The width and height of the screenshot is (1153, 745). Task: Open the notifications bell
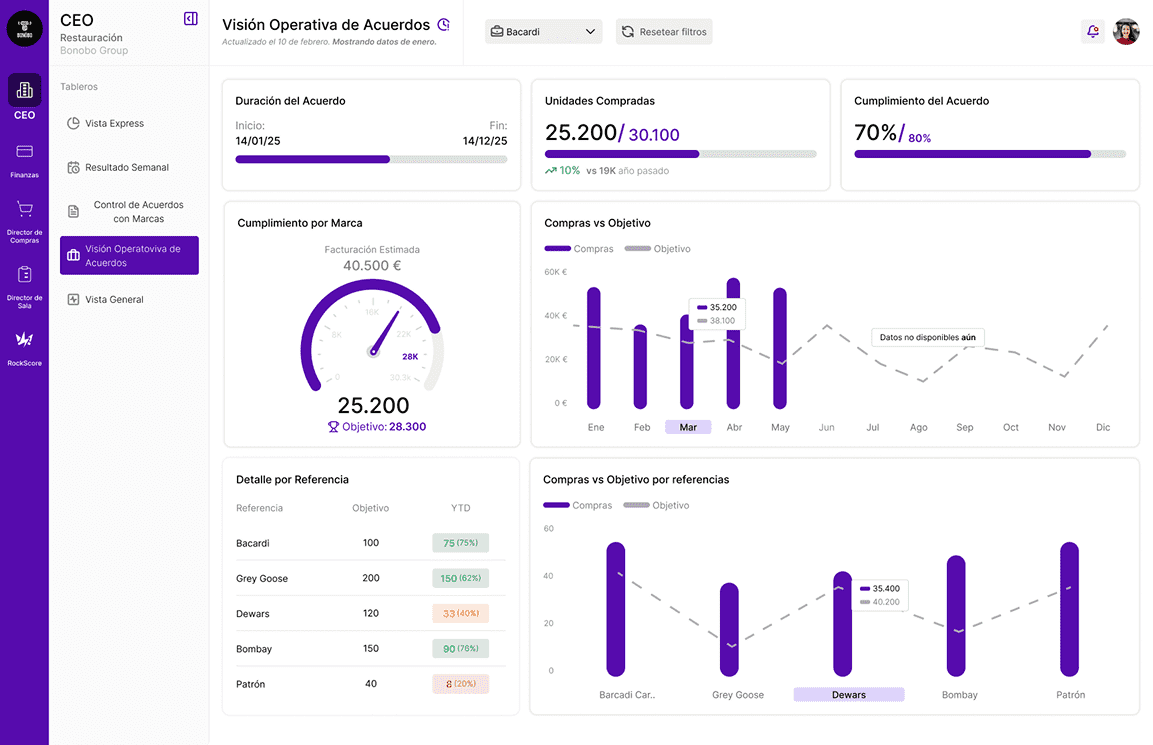click(1092, 32)
